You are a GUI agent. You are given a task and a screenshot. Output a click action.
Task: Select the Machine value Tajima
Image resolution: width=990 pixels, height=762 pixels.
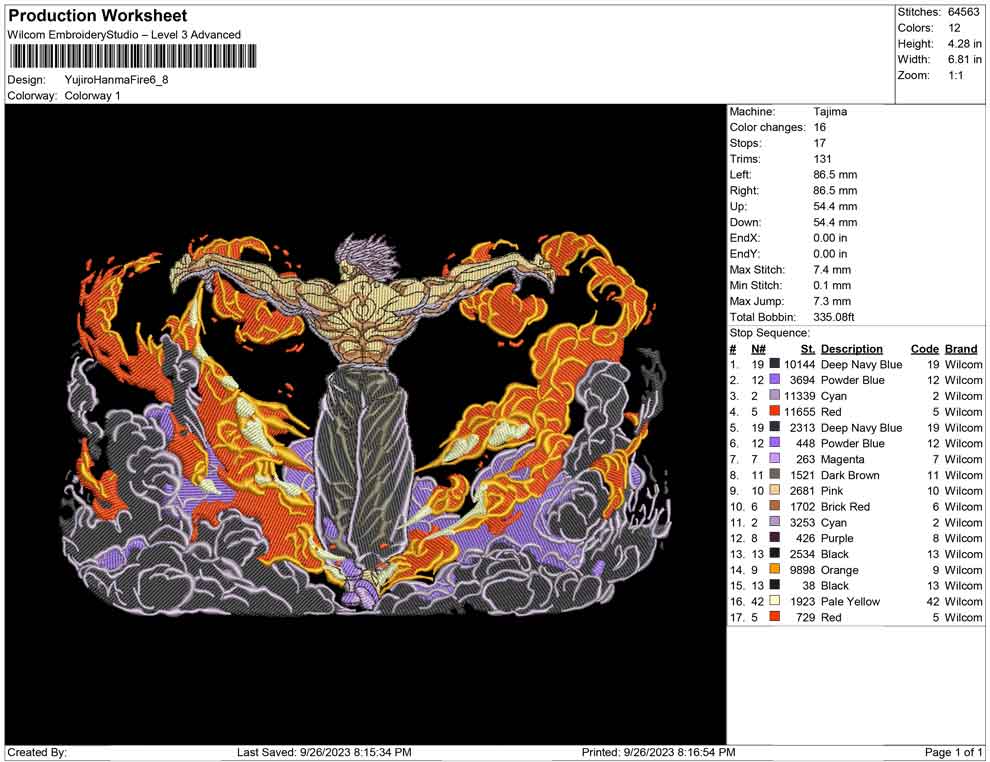click(830, 112)
